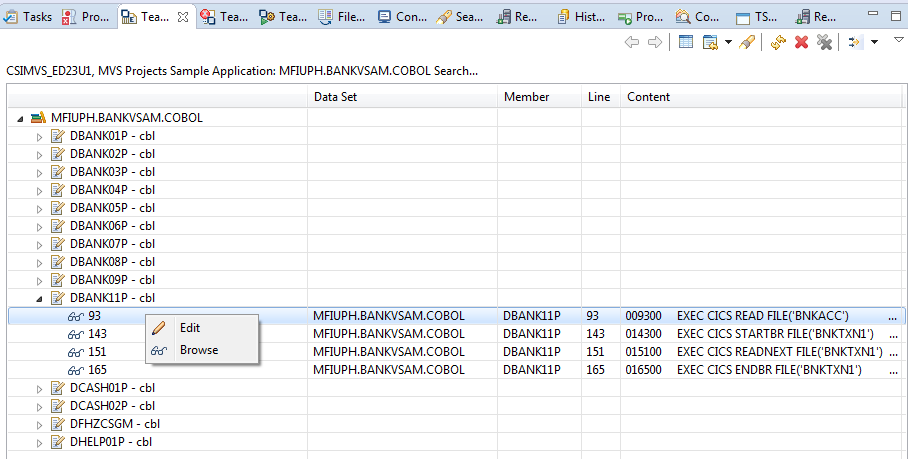Open the Con... tab
Image resolution: width=908 pixels, height=459 pixels.
pos(402,17)
